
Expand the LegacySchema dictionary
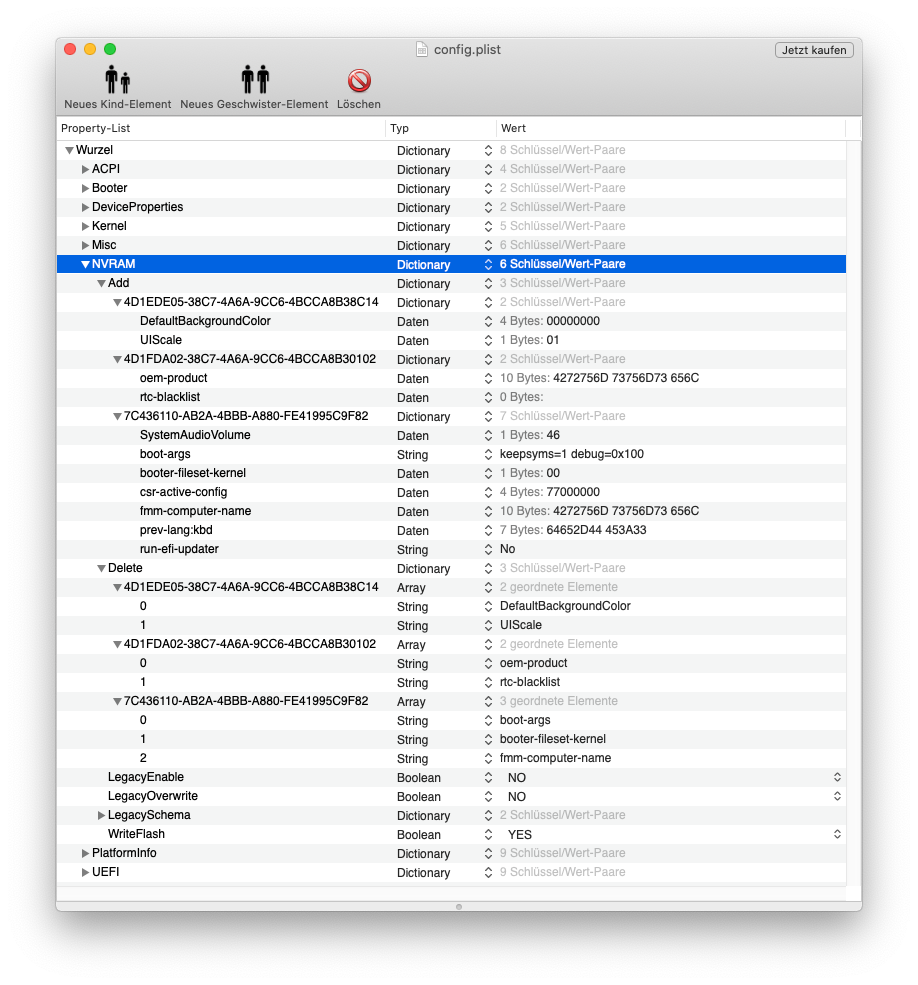pos(101,815)
